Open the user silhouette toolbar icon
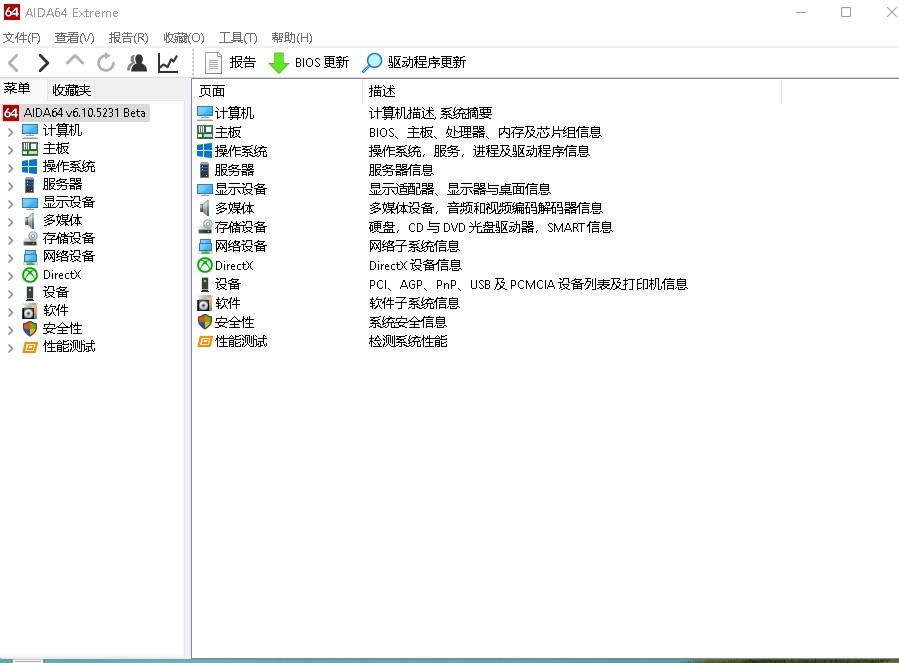Image resolution: width=899 pixels, height=663 pixels. click(137, 63)
